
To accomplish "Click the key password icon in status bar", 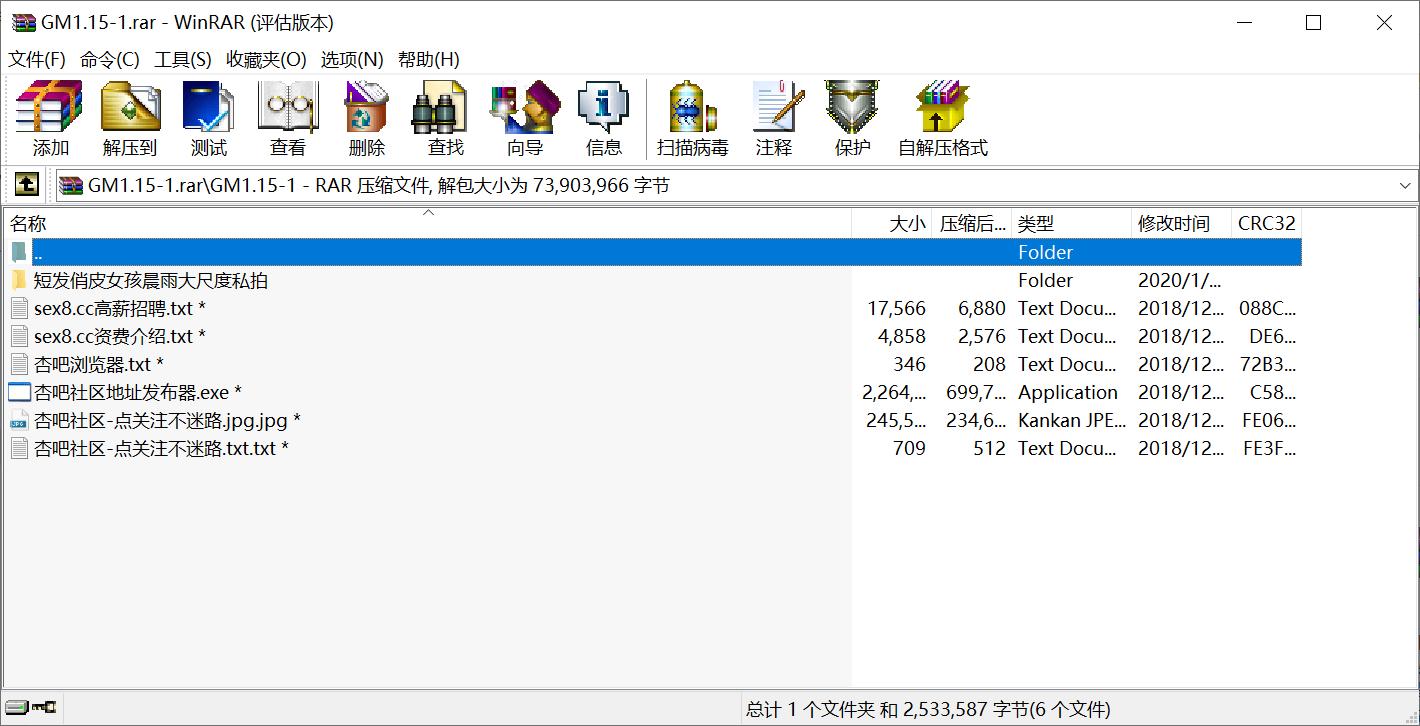I will pyautogui.click(x=44, y=707).
